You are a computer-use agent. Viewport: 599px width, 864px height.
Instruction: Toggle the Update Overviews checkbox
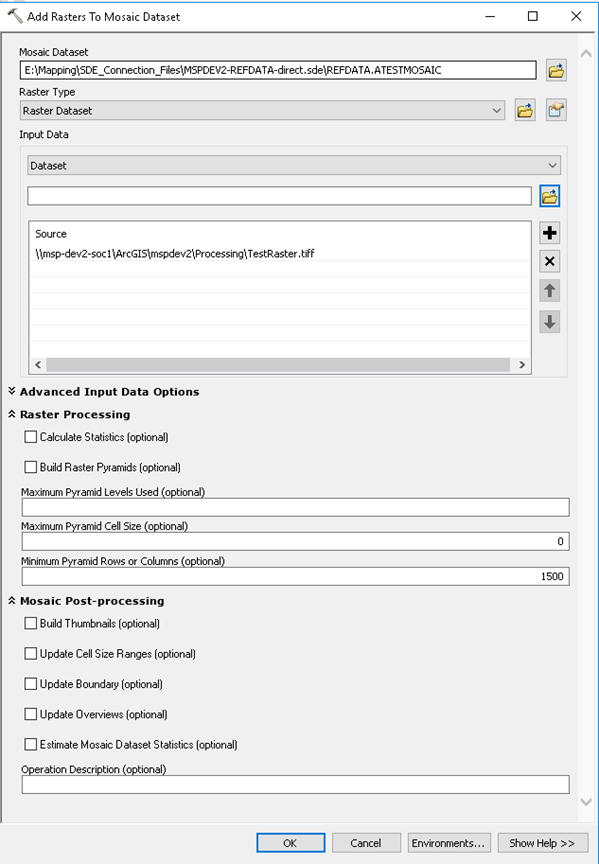click(30, 714)
